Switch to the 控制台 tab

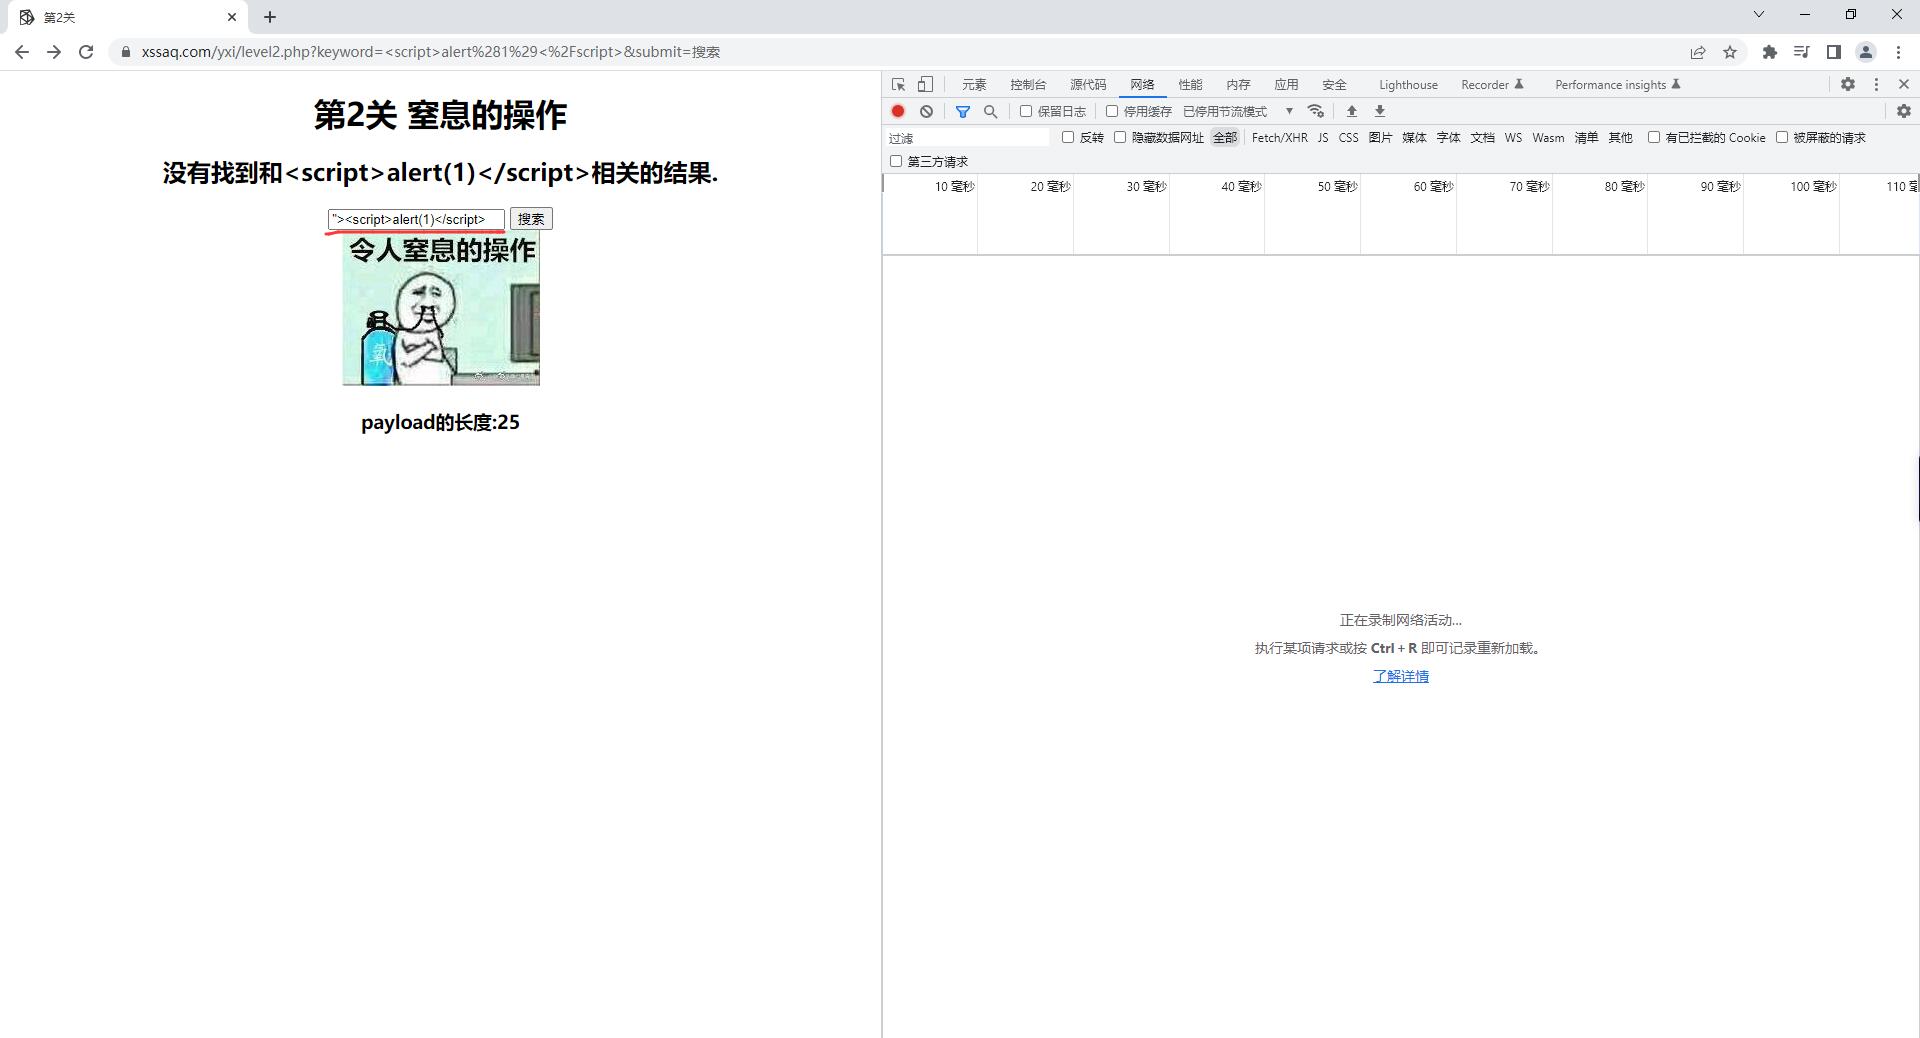[x=1028, y=85]
